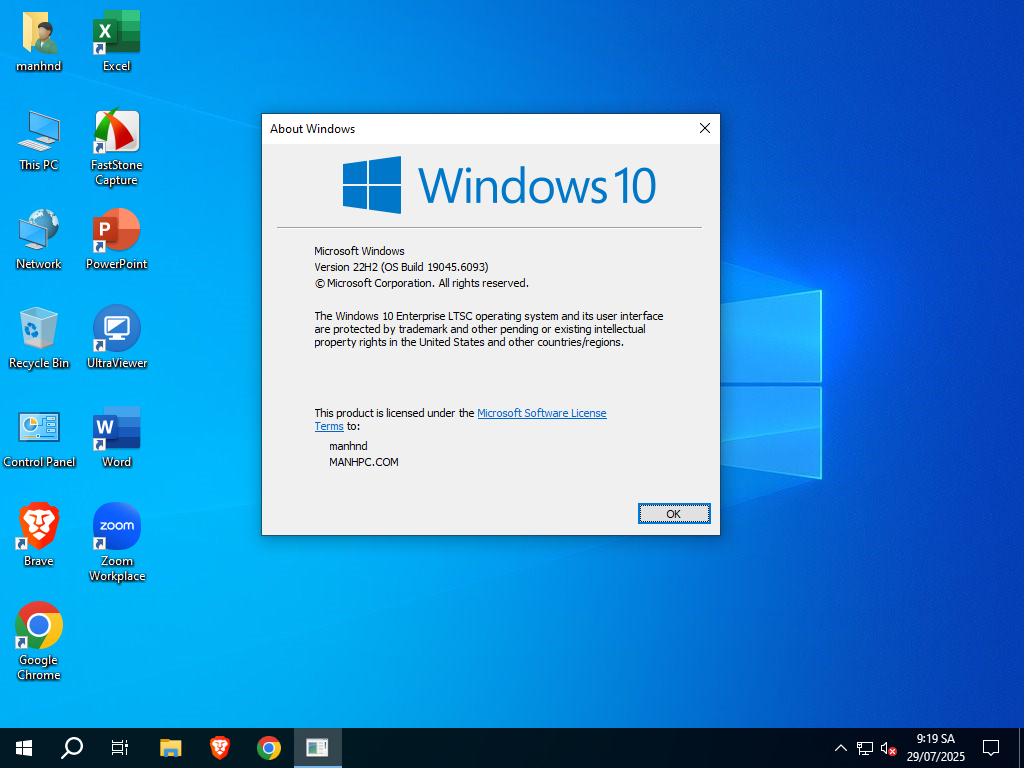Screen dimensions: 1024x768
Task: Open the muted volume control in tray
Action: (887, 747)
